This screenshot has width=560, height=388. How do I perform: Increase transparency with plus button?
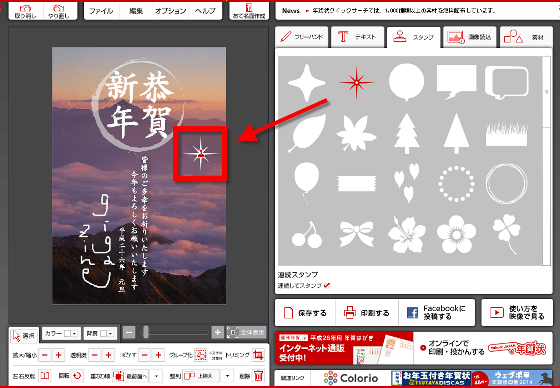(x=108, y=355)
